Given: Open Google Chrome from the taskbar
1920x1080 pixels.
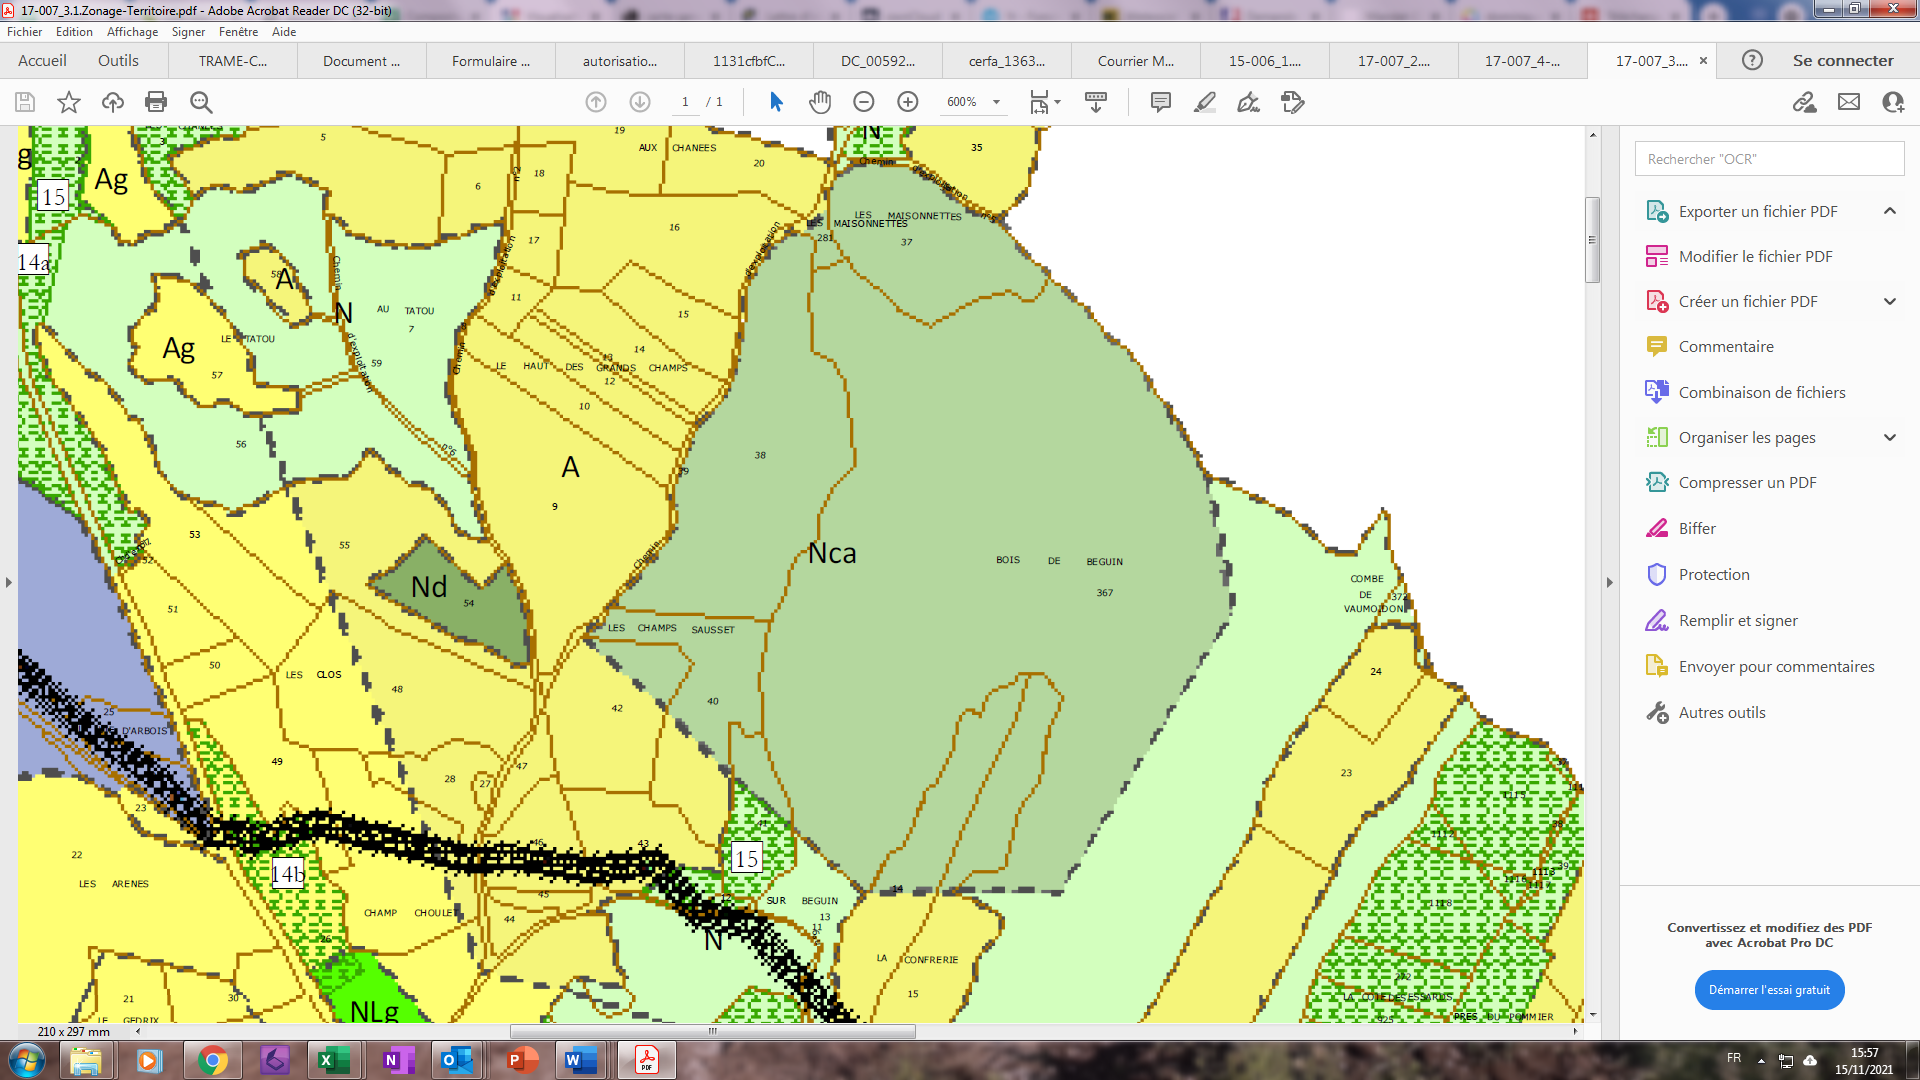Looking at the screenshot, I should [x=212, y=1060].
